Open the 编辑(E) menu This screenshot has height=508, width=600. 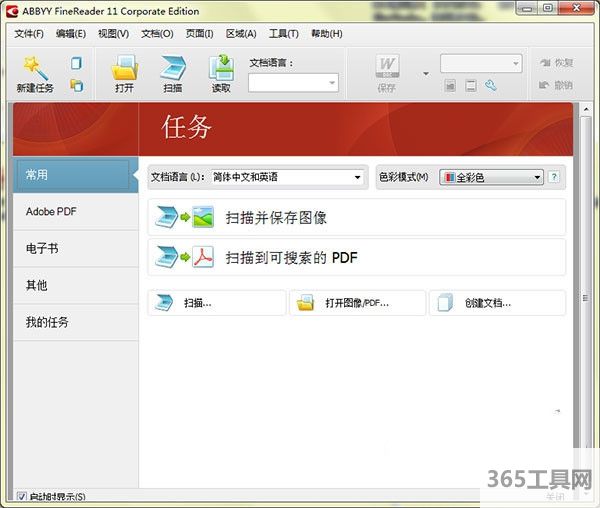coord(71,34)
